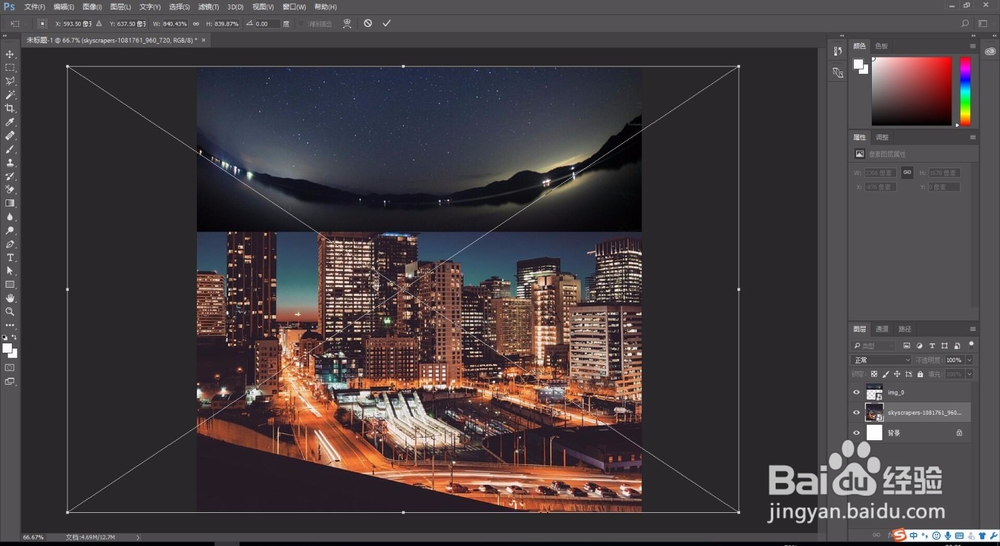The height and width of the screenshot is (546, 1000).
Task: Toggle lock transparent pixels in Layers panel
Action: tap(874, 374)
